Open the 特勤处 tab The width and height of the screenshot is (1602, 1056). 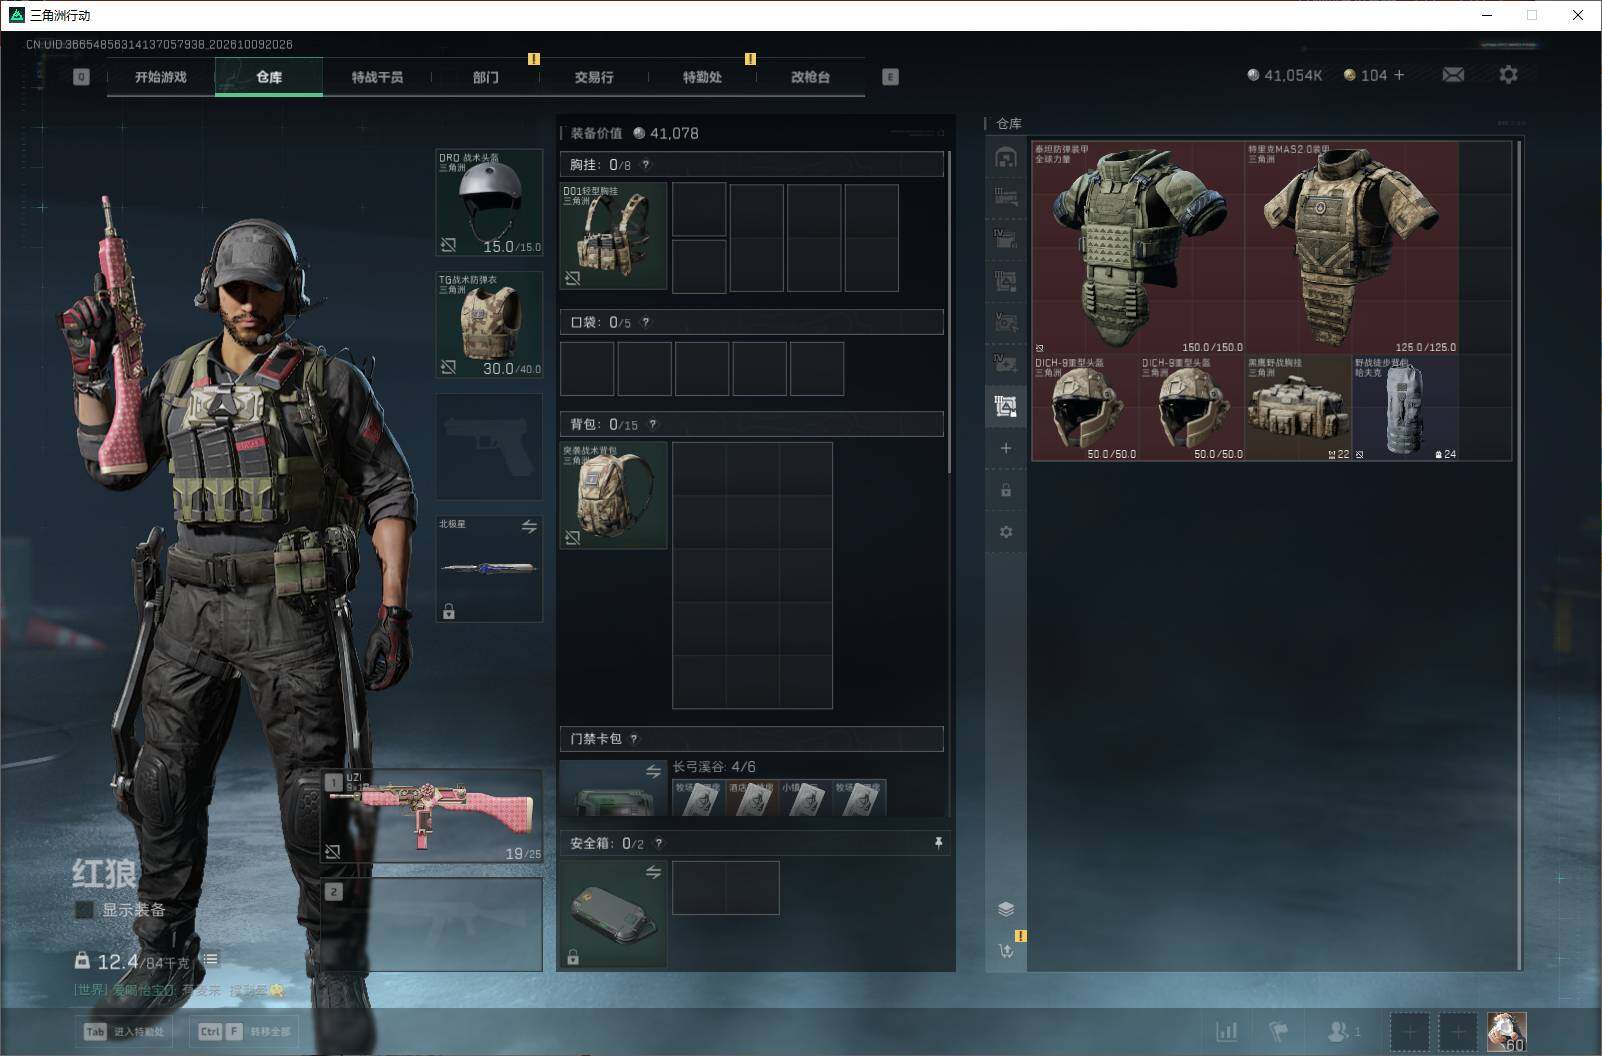702,77
